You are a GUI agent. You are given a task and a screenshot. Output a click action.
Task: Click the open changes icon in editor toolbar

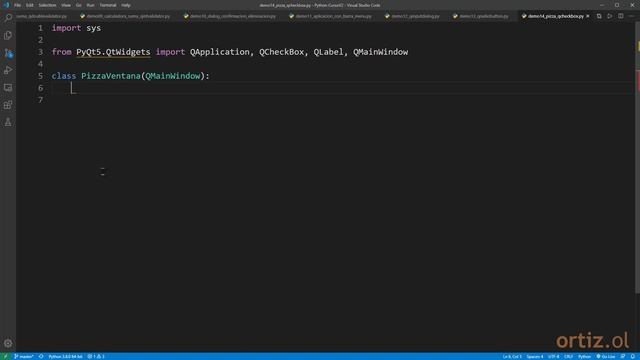599,16
